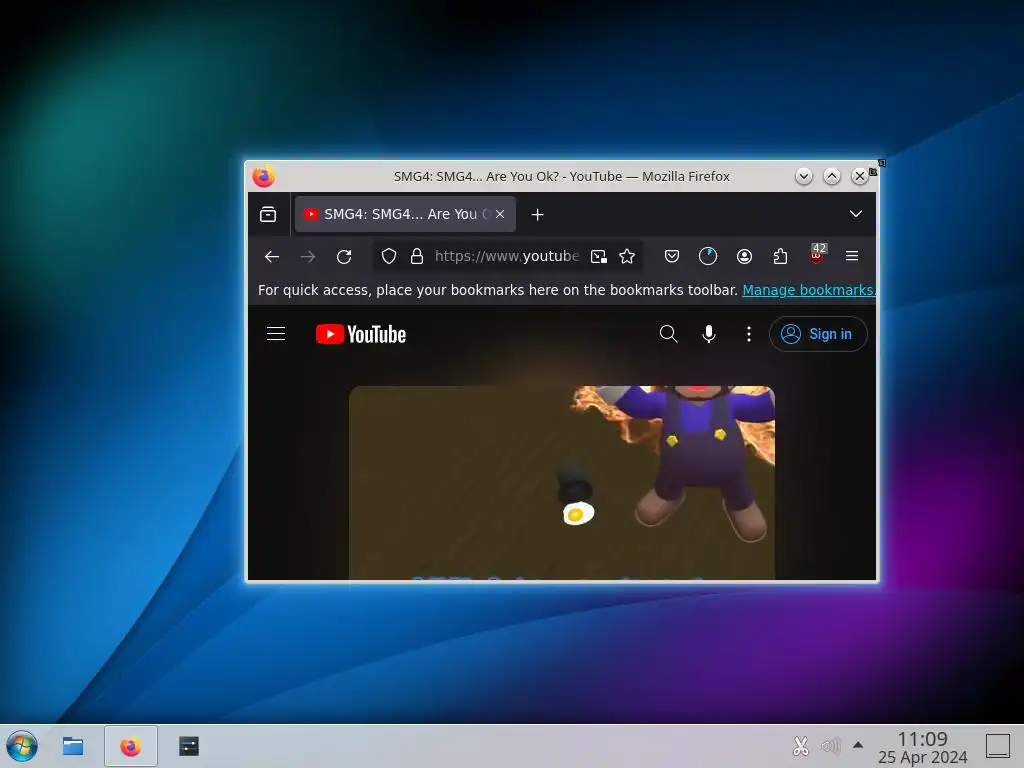Click show desktop button in taskbar
This screenshot has width=1024, height=768.
[x=997, y=746]
